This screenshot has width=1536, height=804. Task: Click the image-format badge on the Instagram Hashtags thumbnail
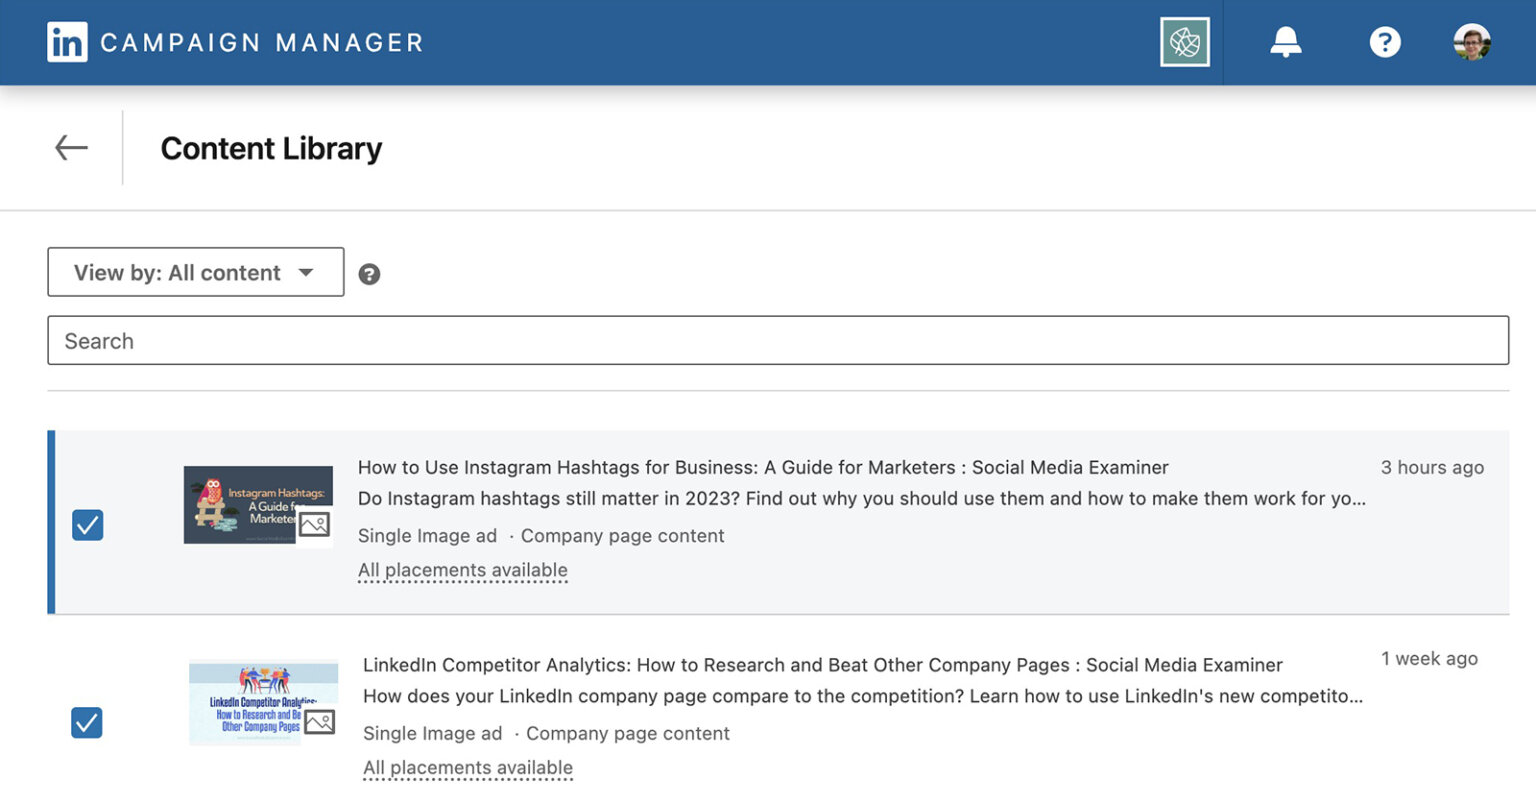315,525
